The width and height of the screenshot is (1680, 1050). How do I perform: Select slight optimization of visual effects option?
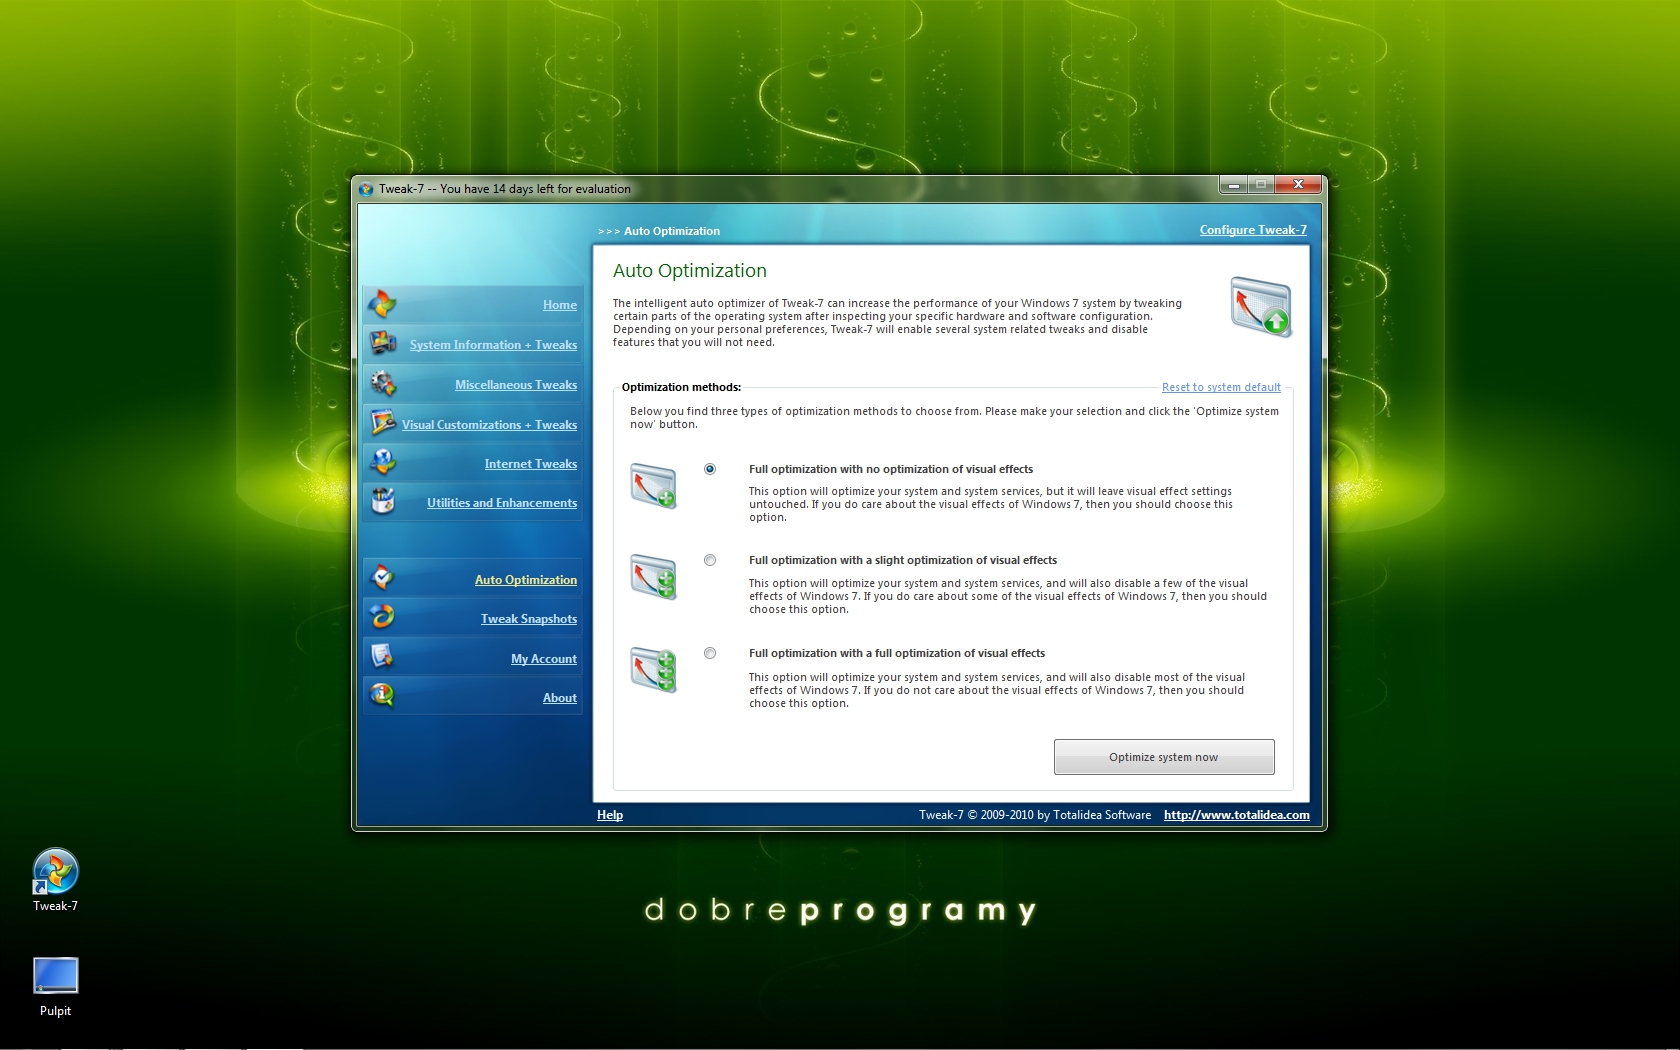click(710, 560)
